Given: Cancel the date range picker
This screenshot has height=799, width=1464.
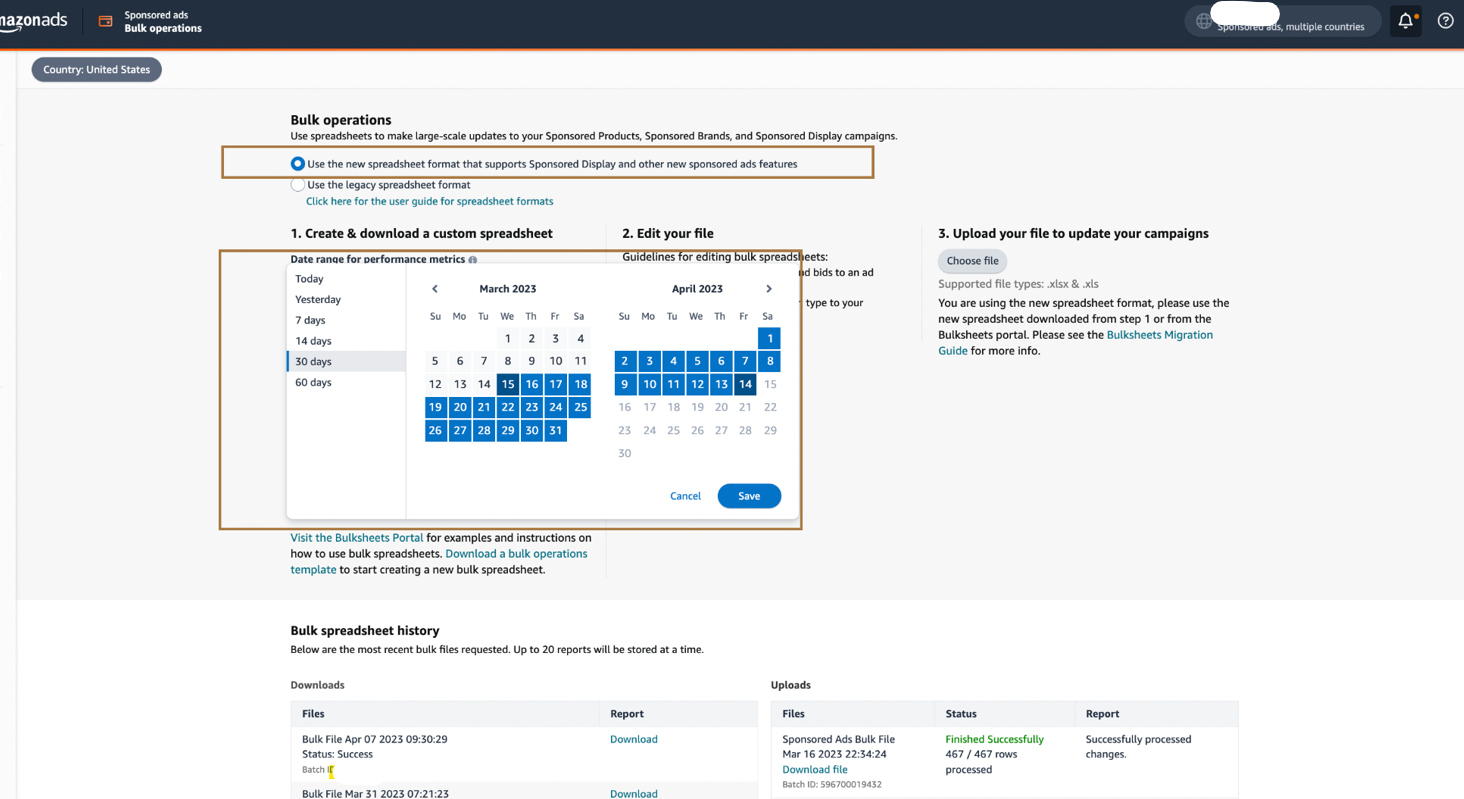Looking at the screenshot, I should 685,496.
